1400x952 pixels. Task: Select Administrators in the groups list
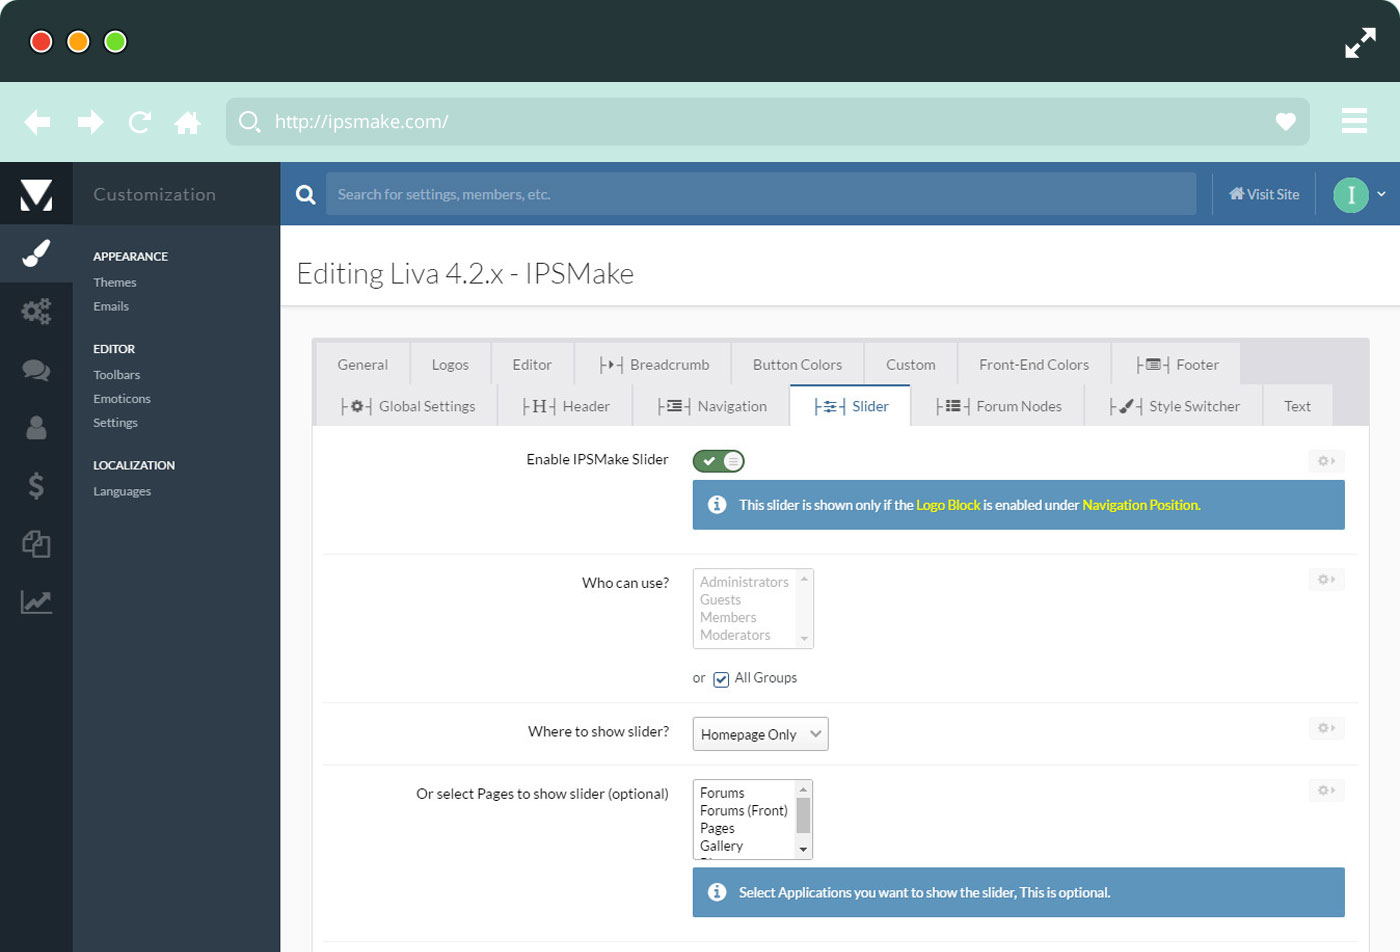(744, 582)
